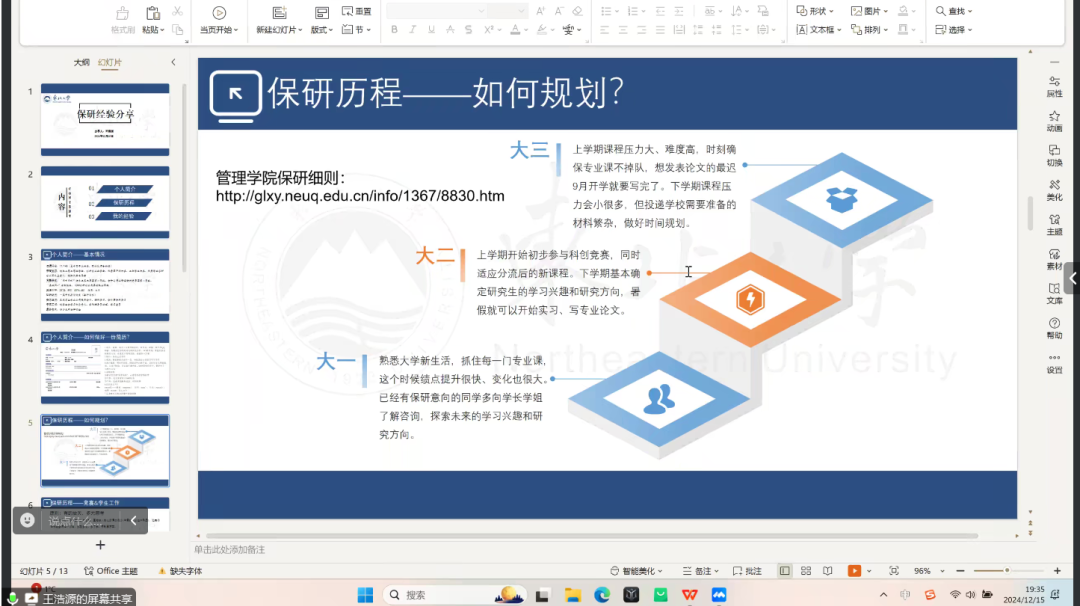Click the Reset (重置) slide button

357,11
